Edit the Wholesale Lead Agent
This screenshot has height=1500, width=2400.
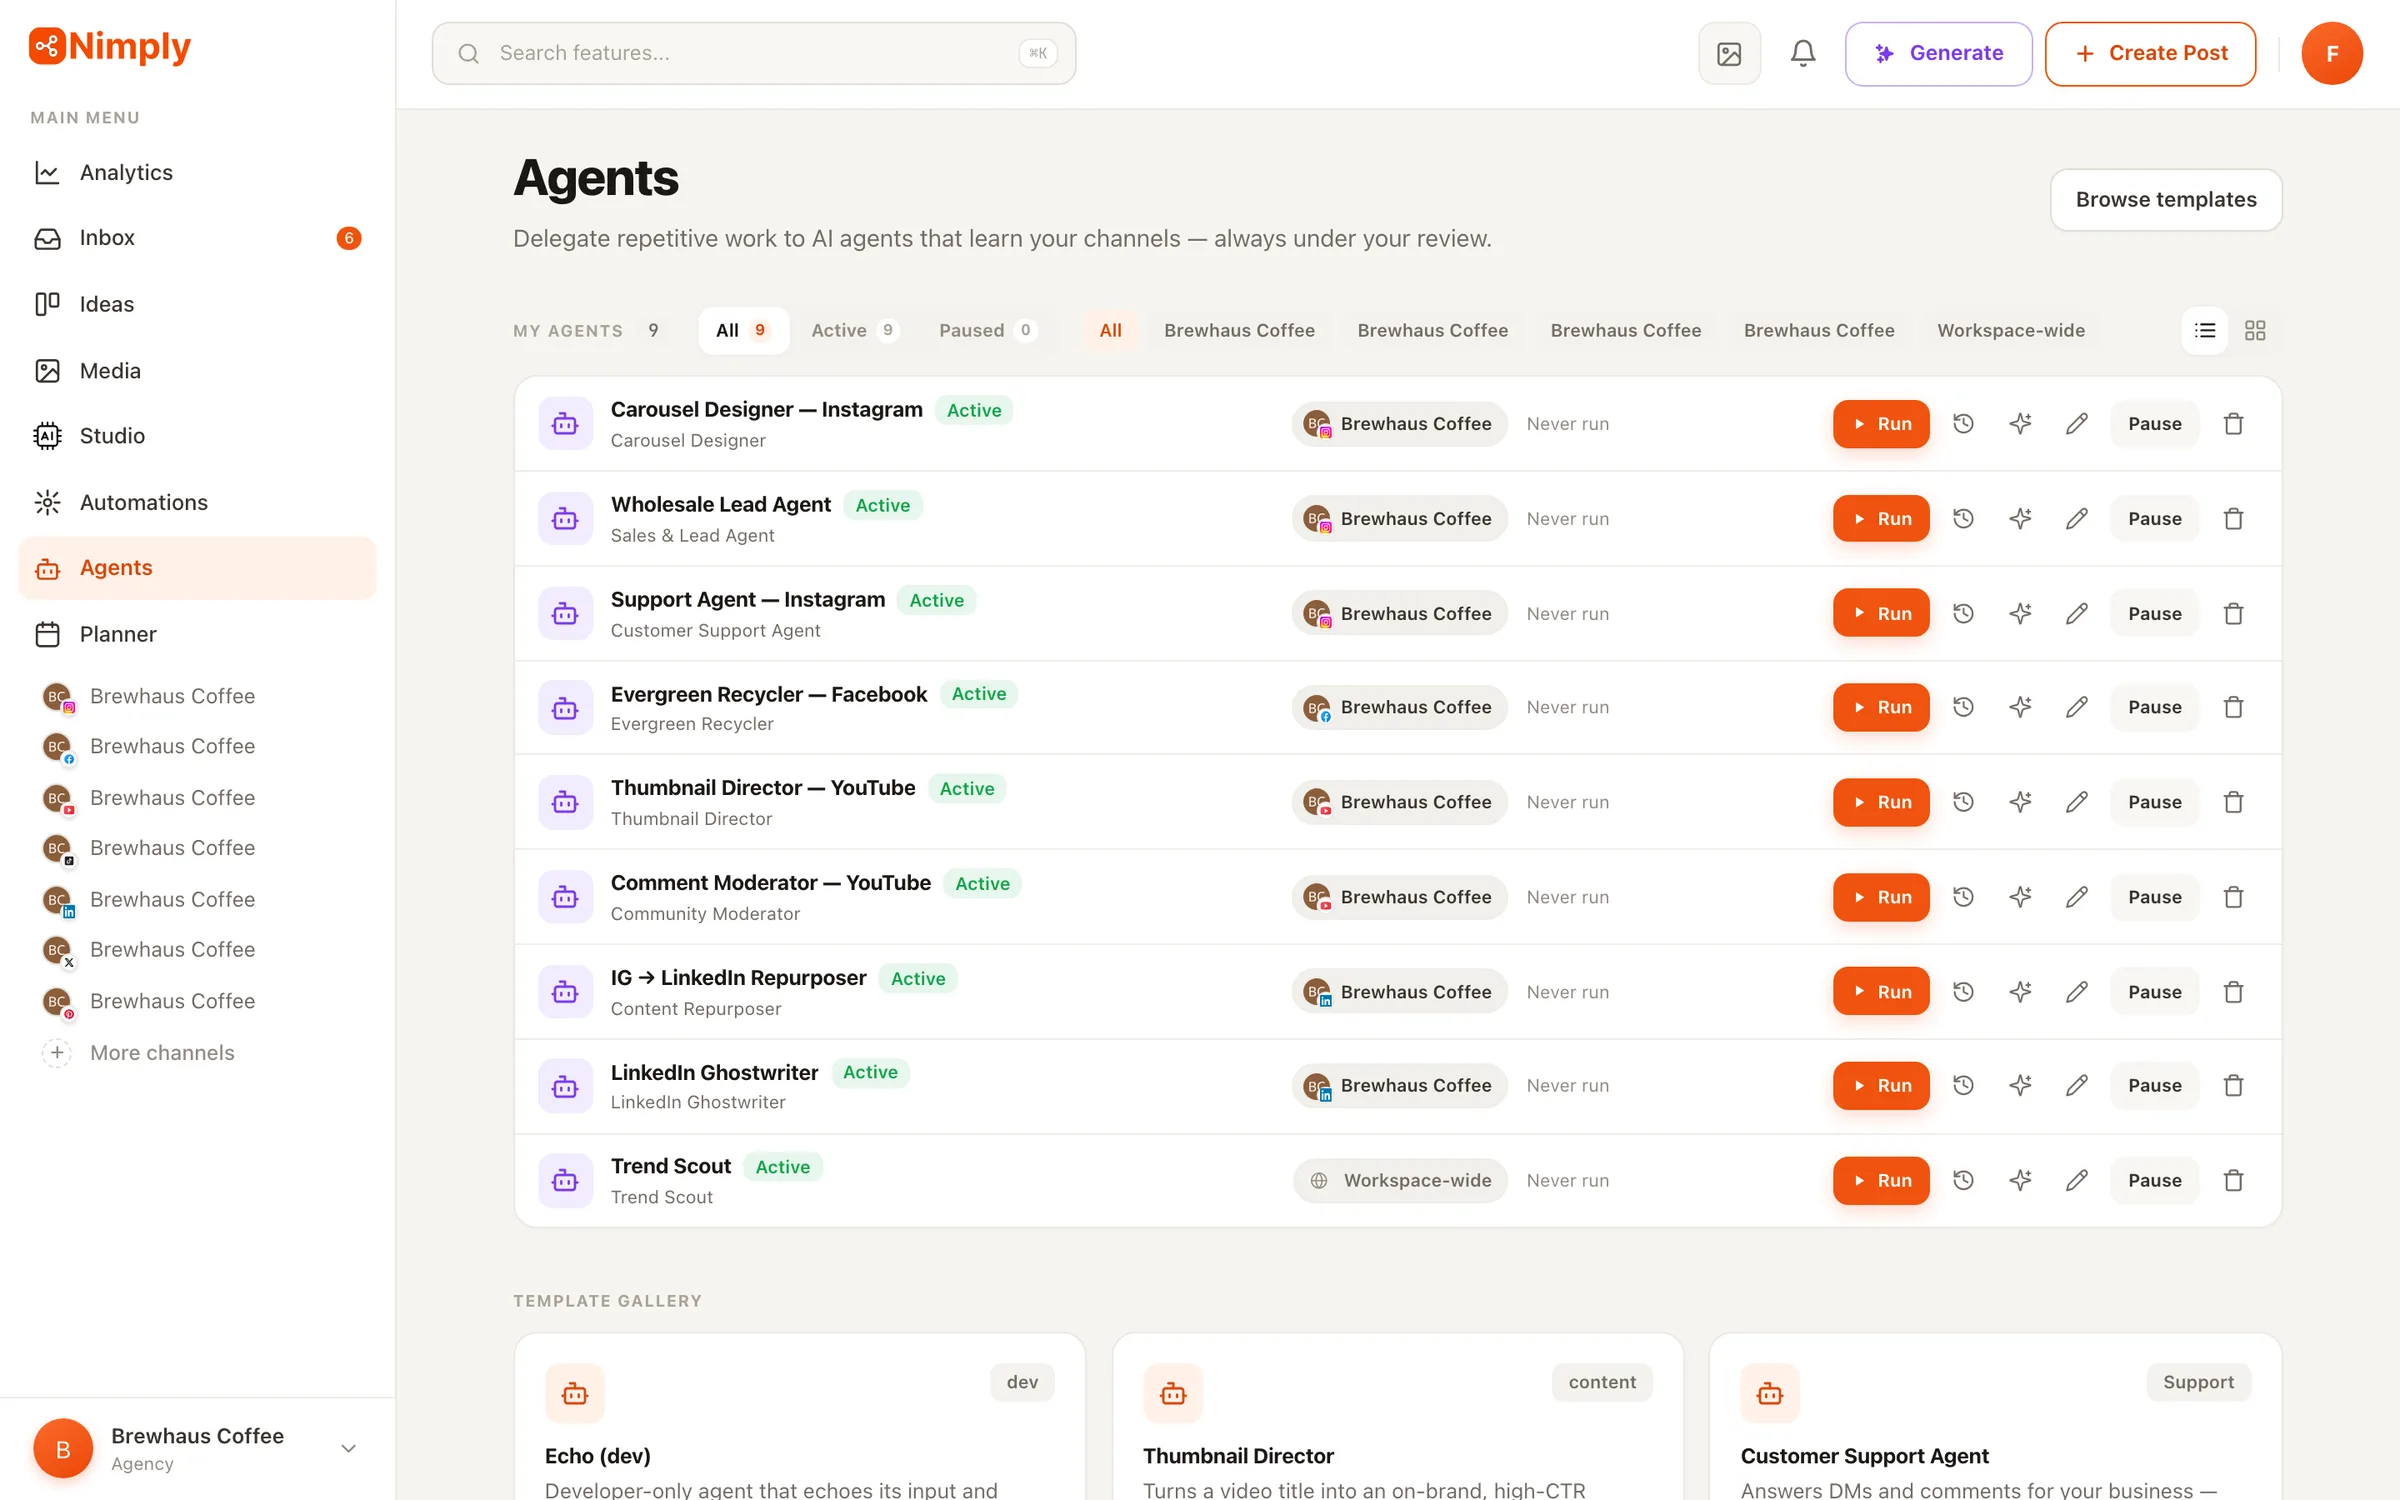pos(2077,519)
